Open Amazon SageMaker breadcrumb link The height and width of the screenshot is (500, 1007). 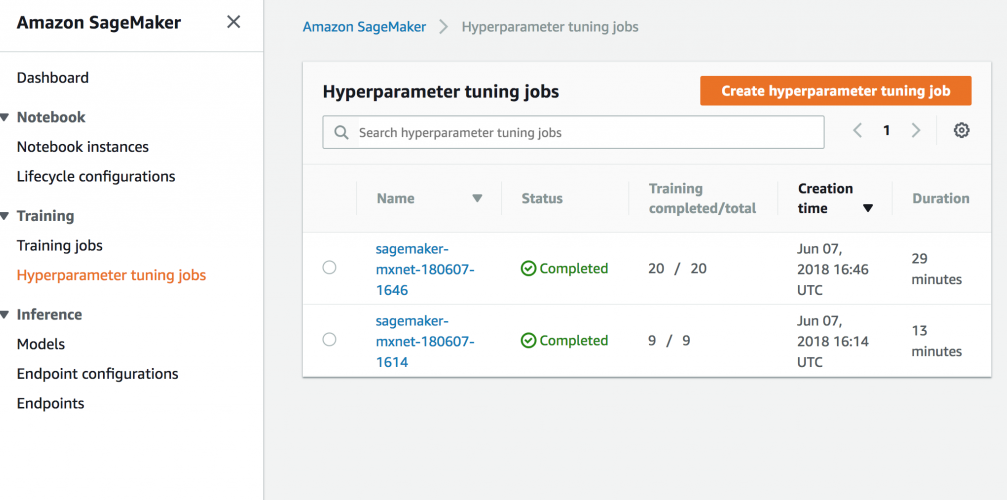[364, 27]
